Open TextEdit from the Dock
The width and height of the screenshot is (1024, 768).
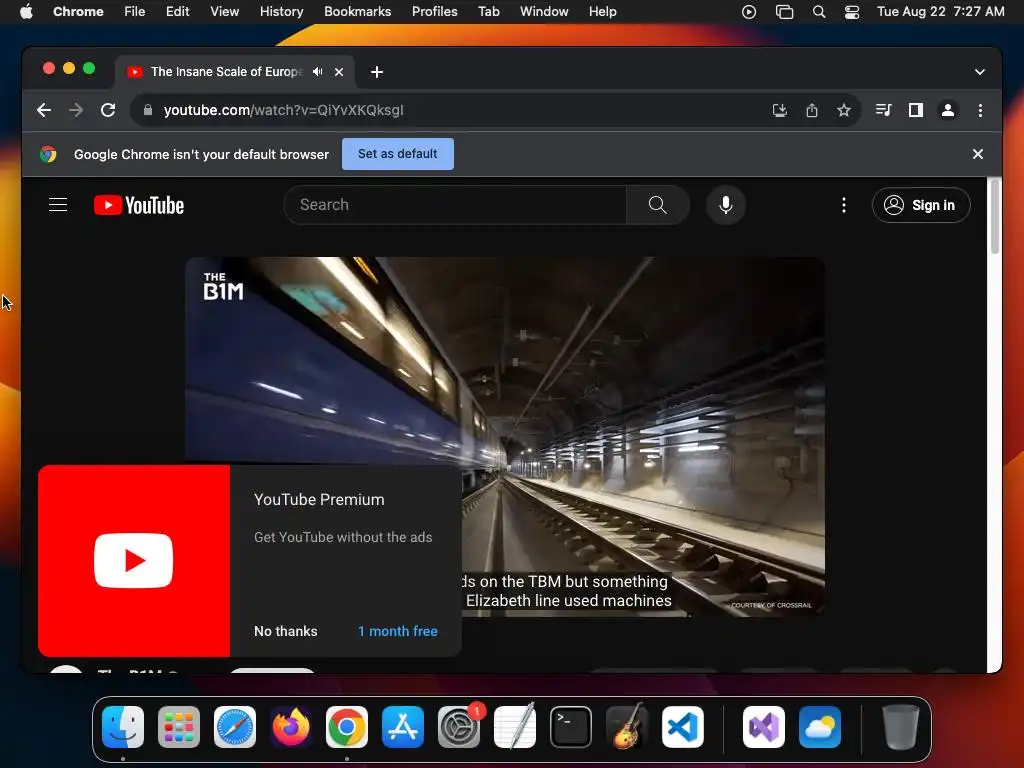[515, 727]
